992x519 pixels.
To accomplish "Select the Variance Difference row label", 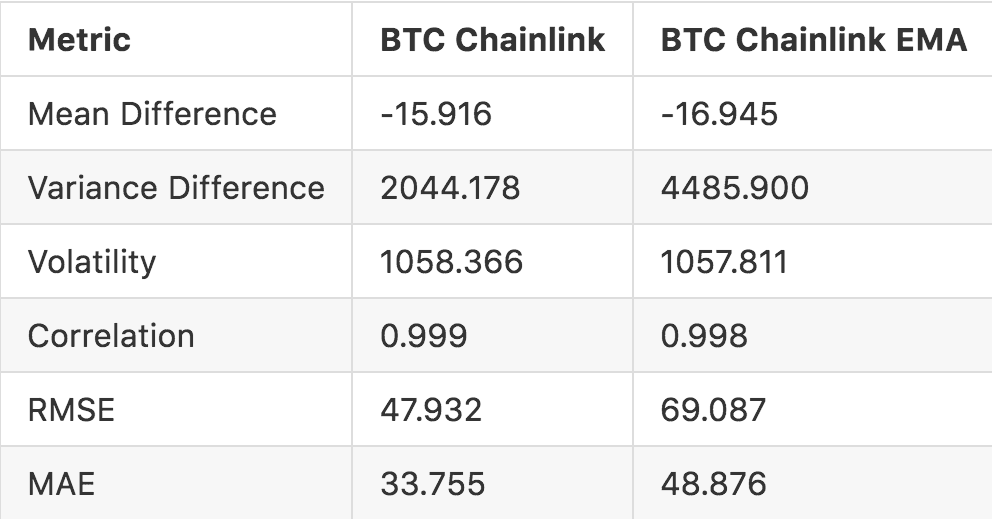I will pos(176,188).
